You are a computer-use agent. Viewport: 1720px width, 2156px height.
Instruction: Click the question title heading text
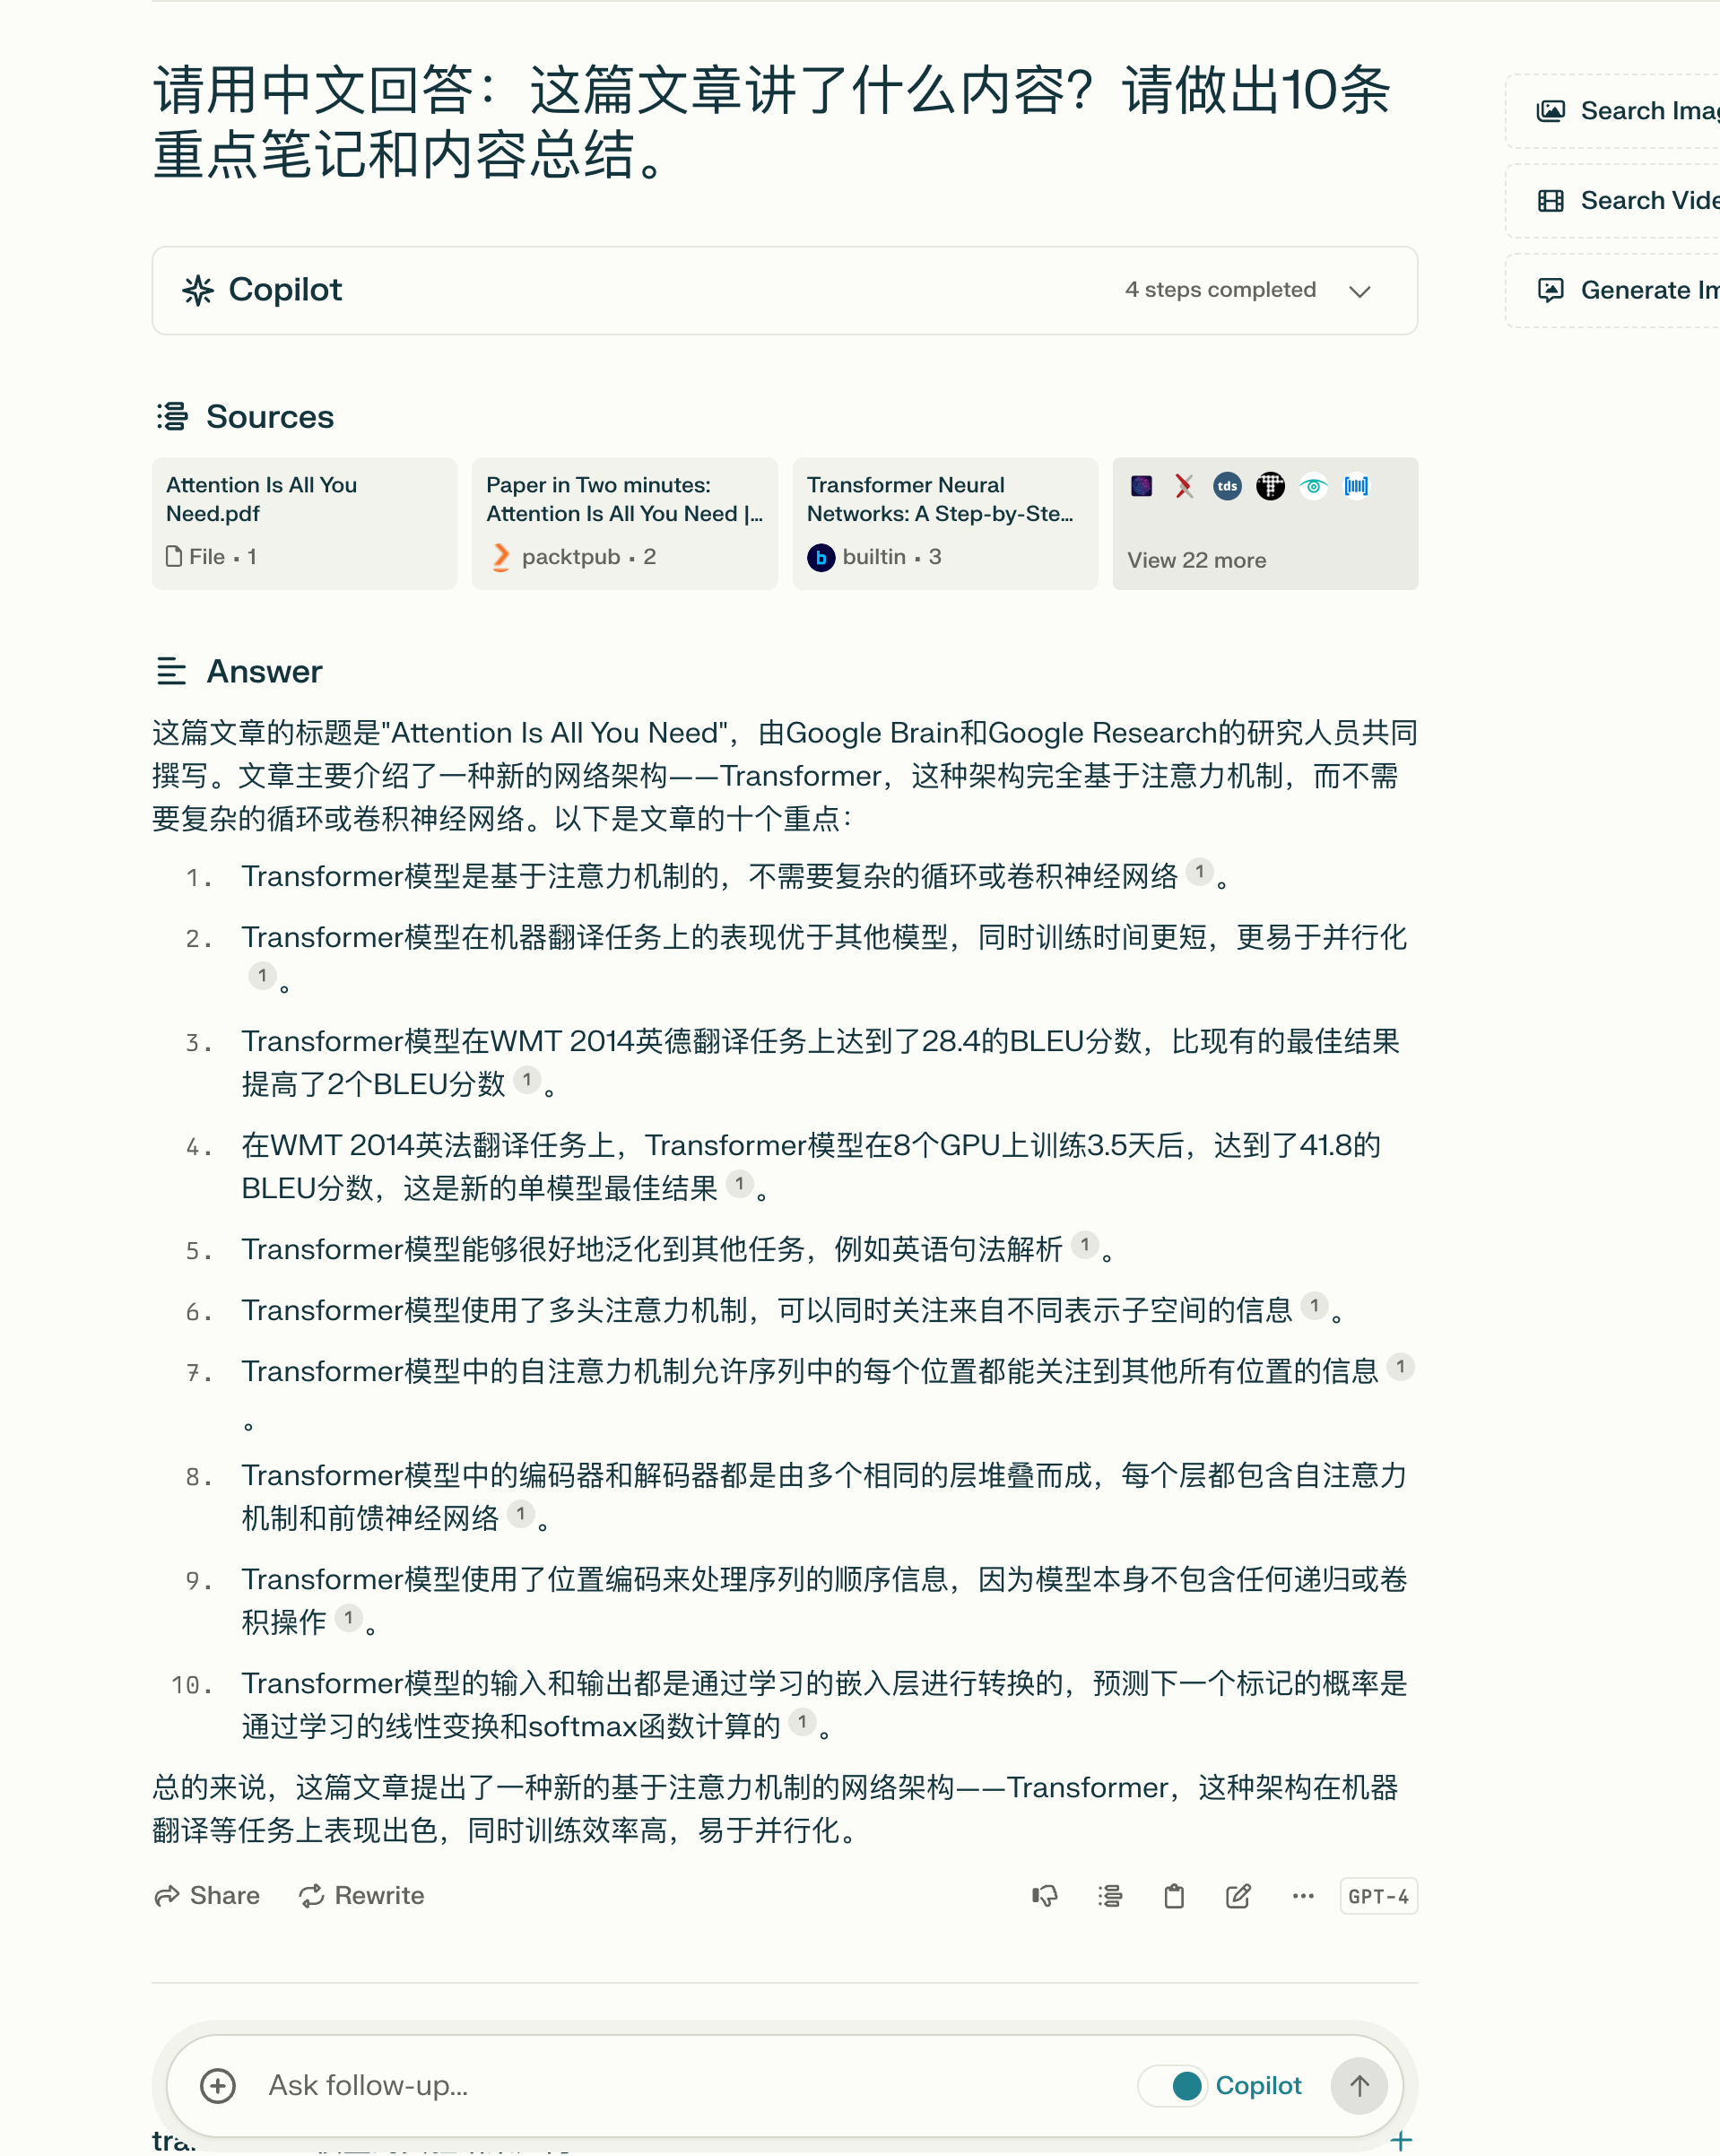click(771, 122)
